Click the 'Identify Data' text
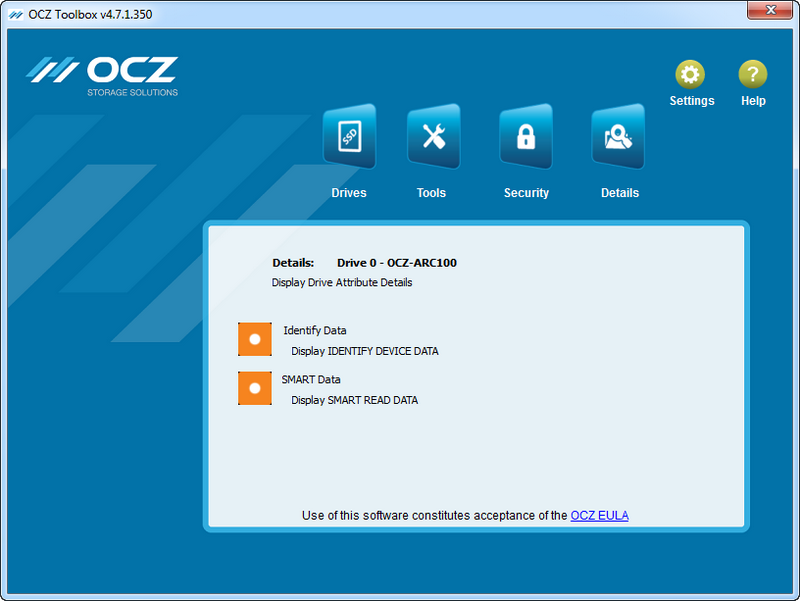Image resolution: width=800 pixels, height=601 pixels. pyautogui.click(x=315, y=331)
